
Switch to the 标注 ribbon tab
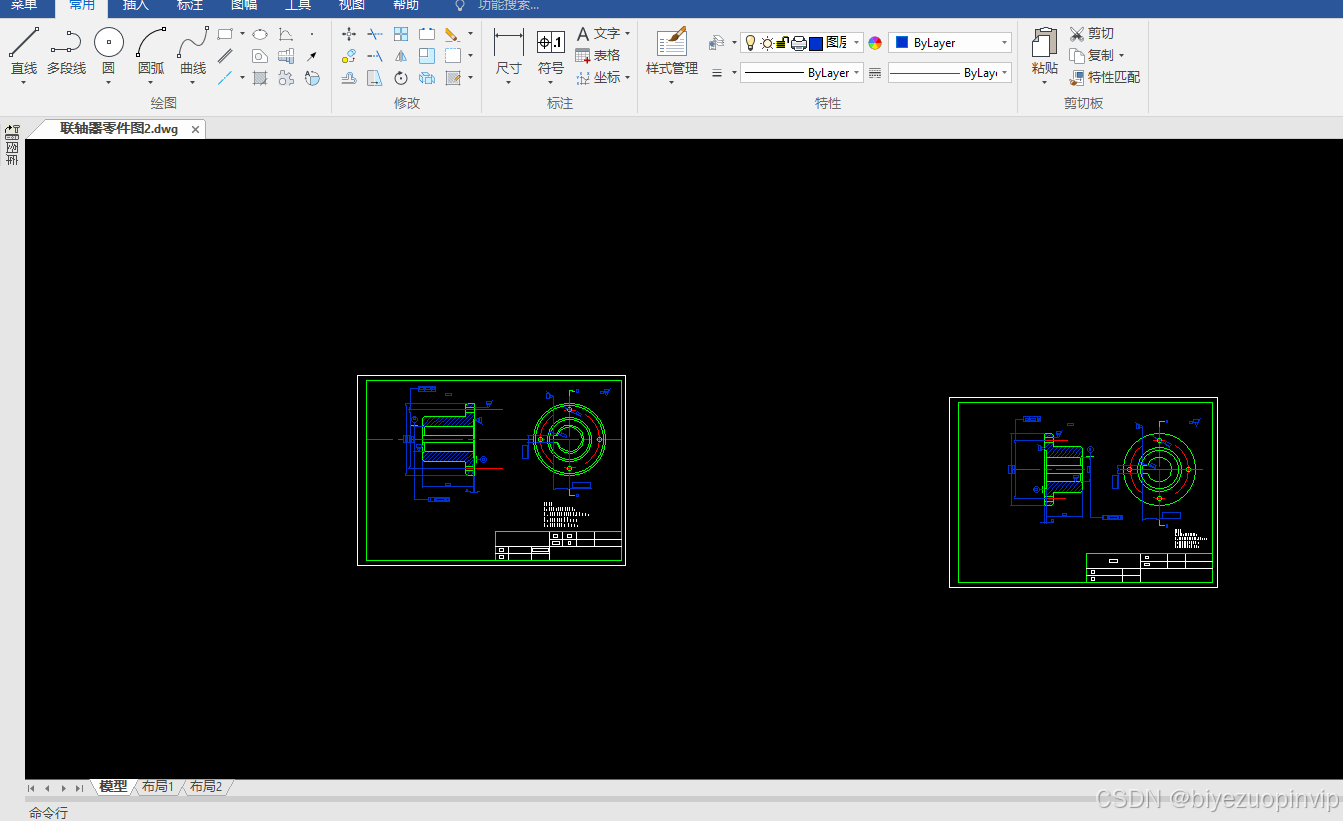pyautogui.click(x=190, y=5)
